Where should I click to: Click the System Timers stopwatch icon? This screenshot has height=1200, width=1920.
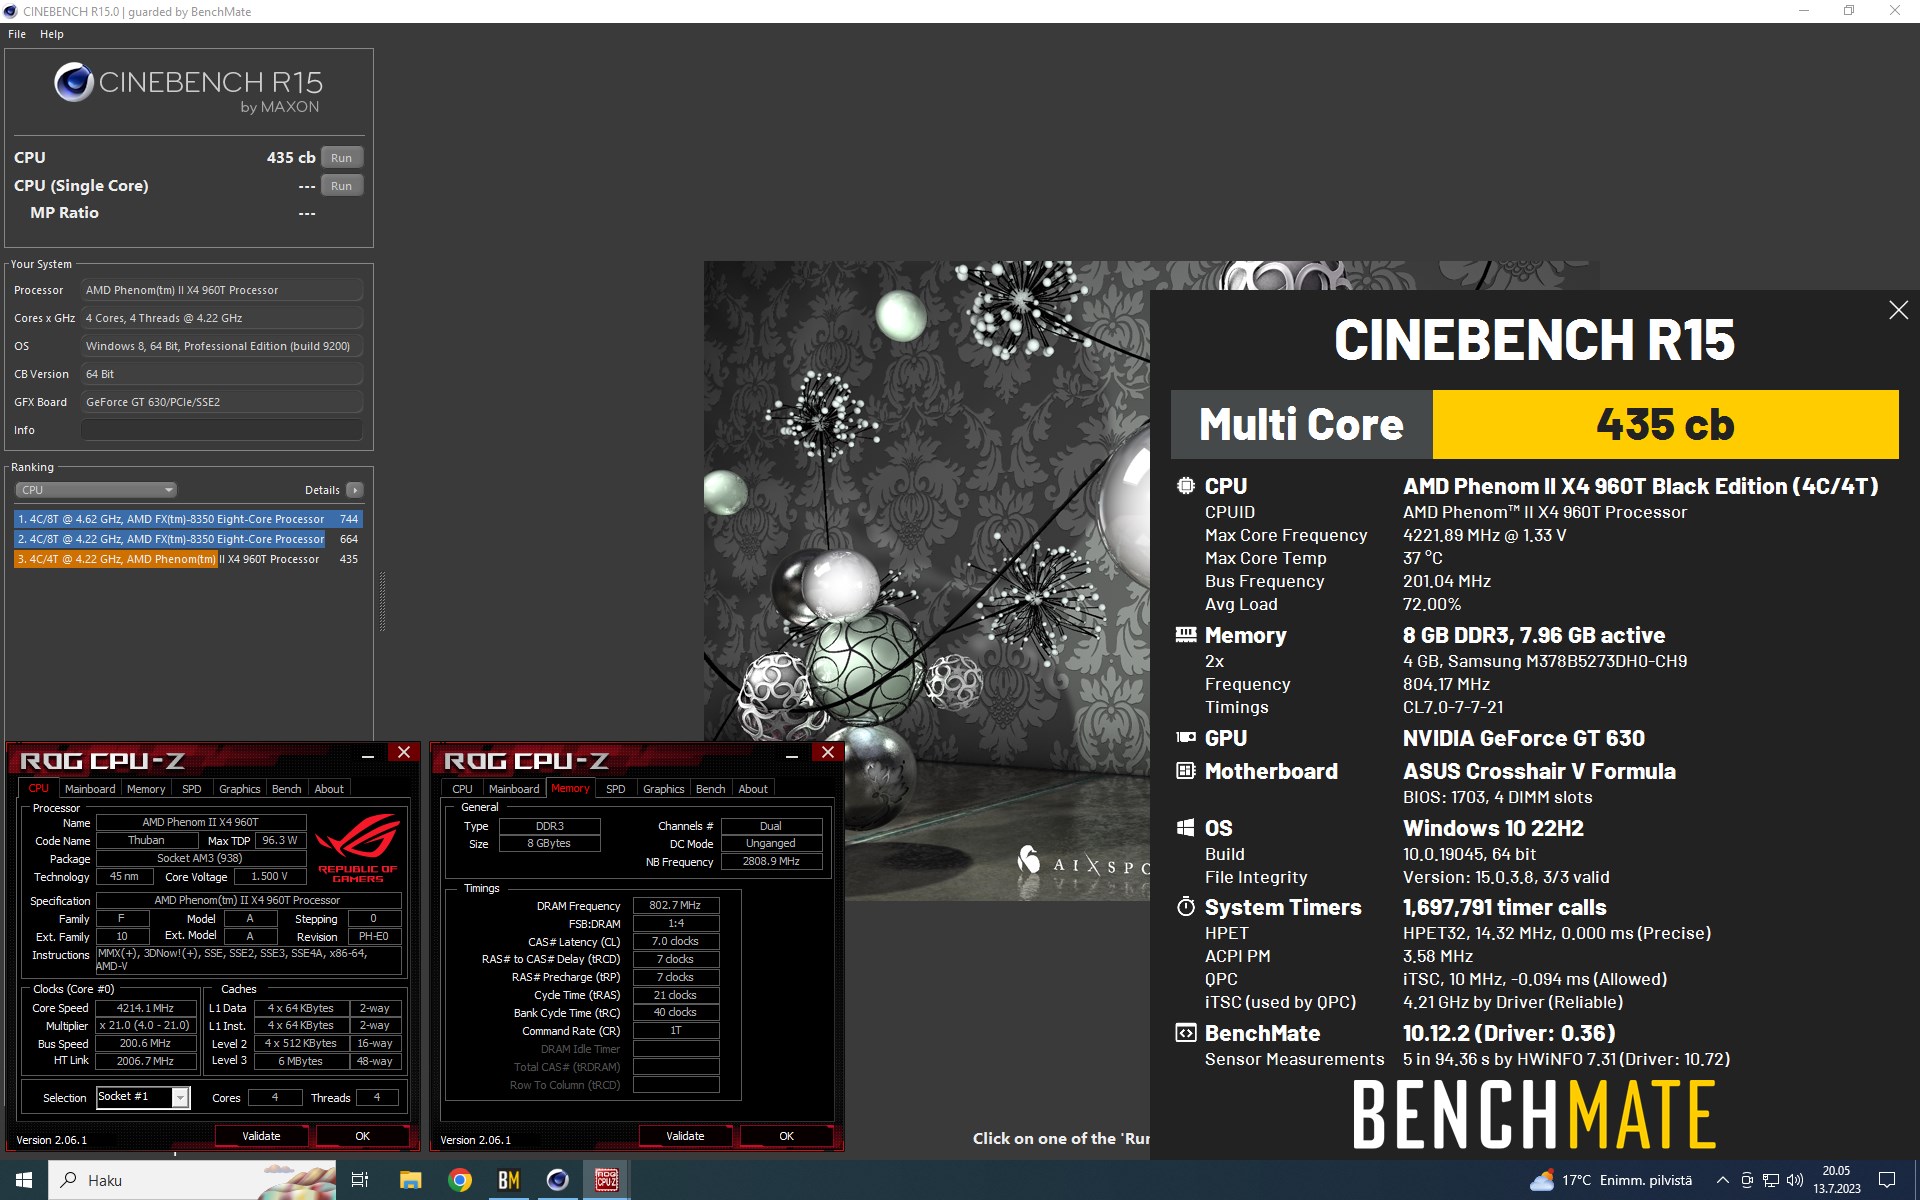(1185, 907)
